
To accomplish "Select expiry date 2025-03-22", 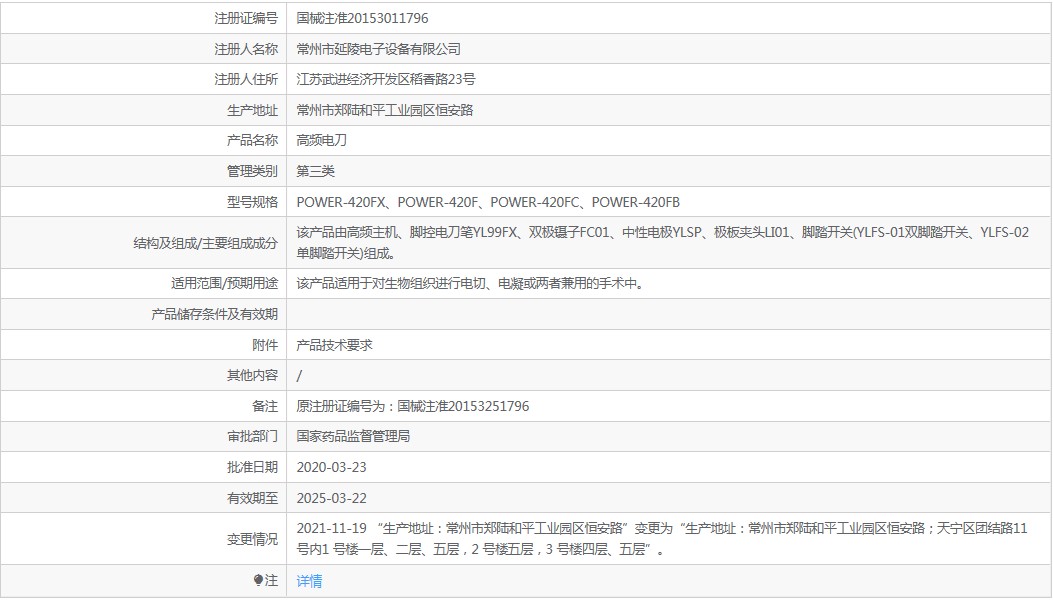I will coord(332,498).
